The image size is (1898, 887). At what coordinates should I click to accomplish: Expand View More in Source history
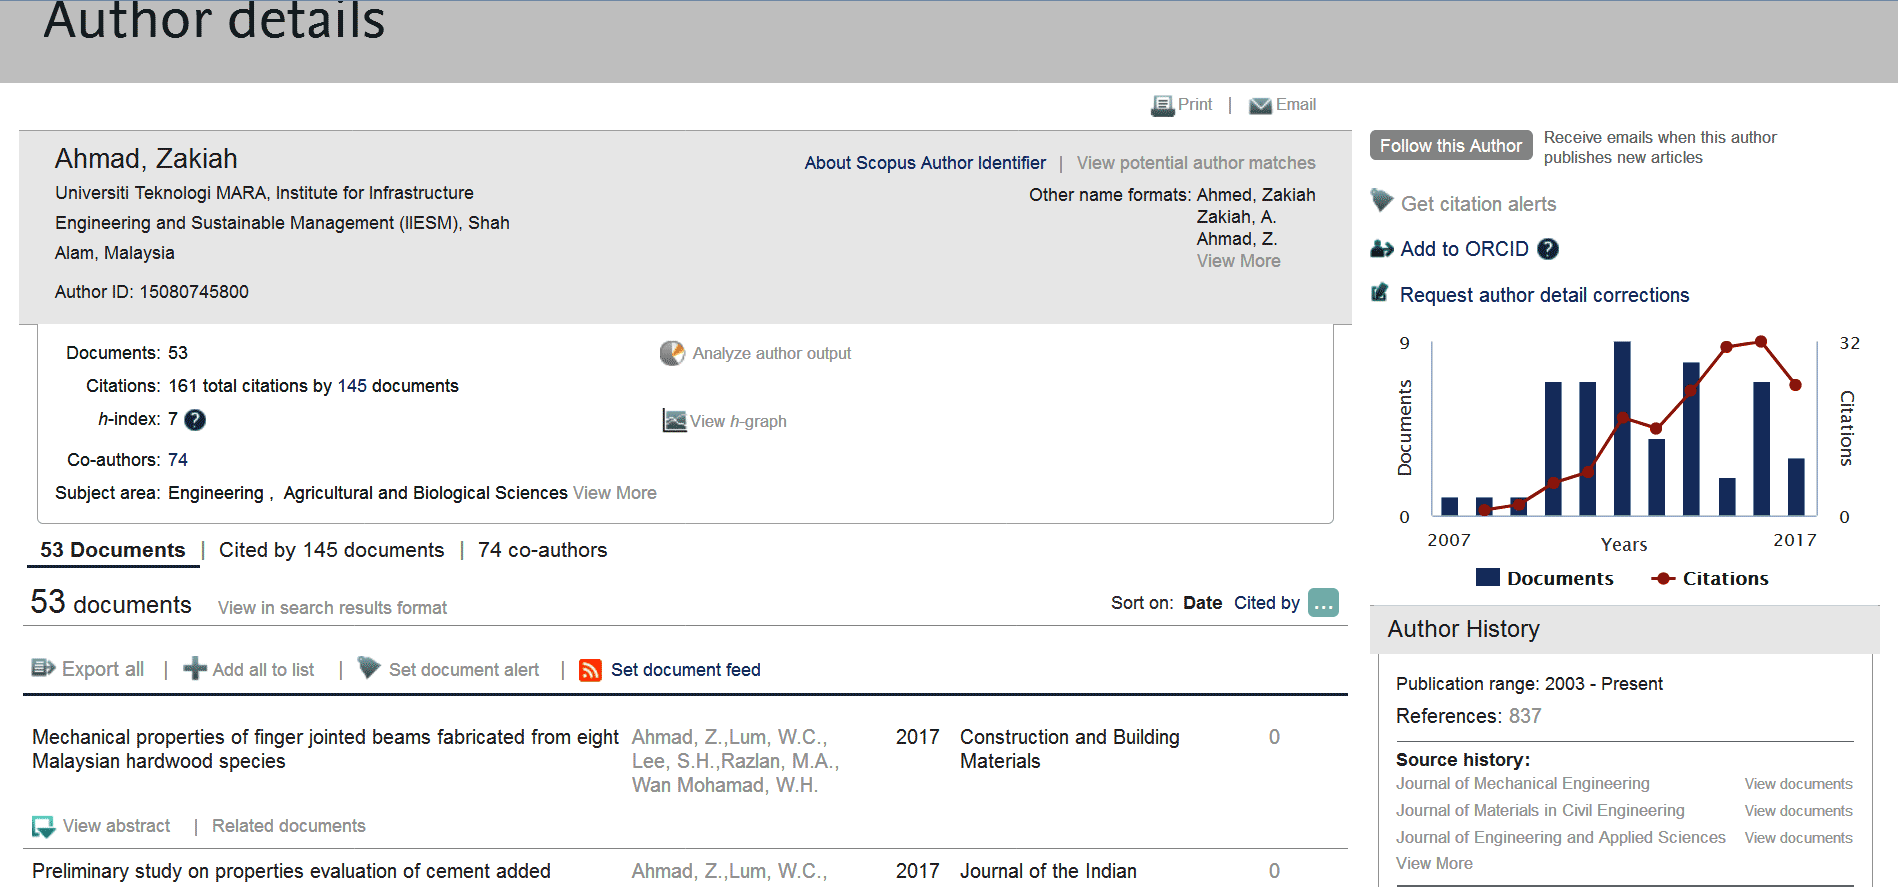[1434, 863]
